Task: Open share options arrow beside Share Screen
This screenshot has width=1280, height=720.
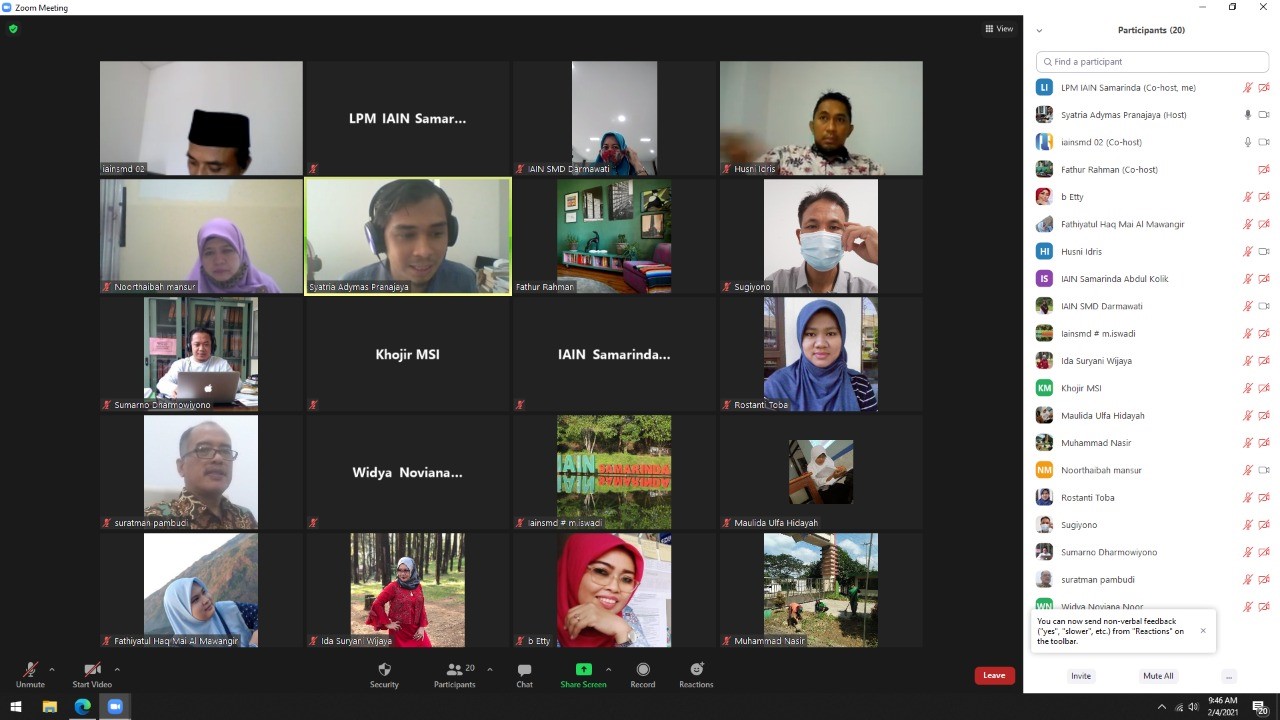Action: pos(608,669)
